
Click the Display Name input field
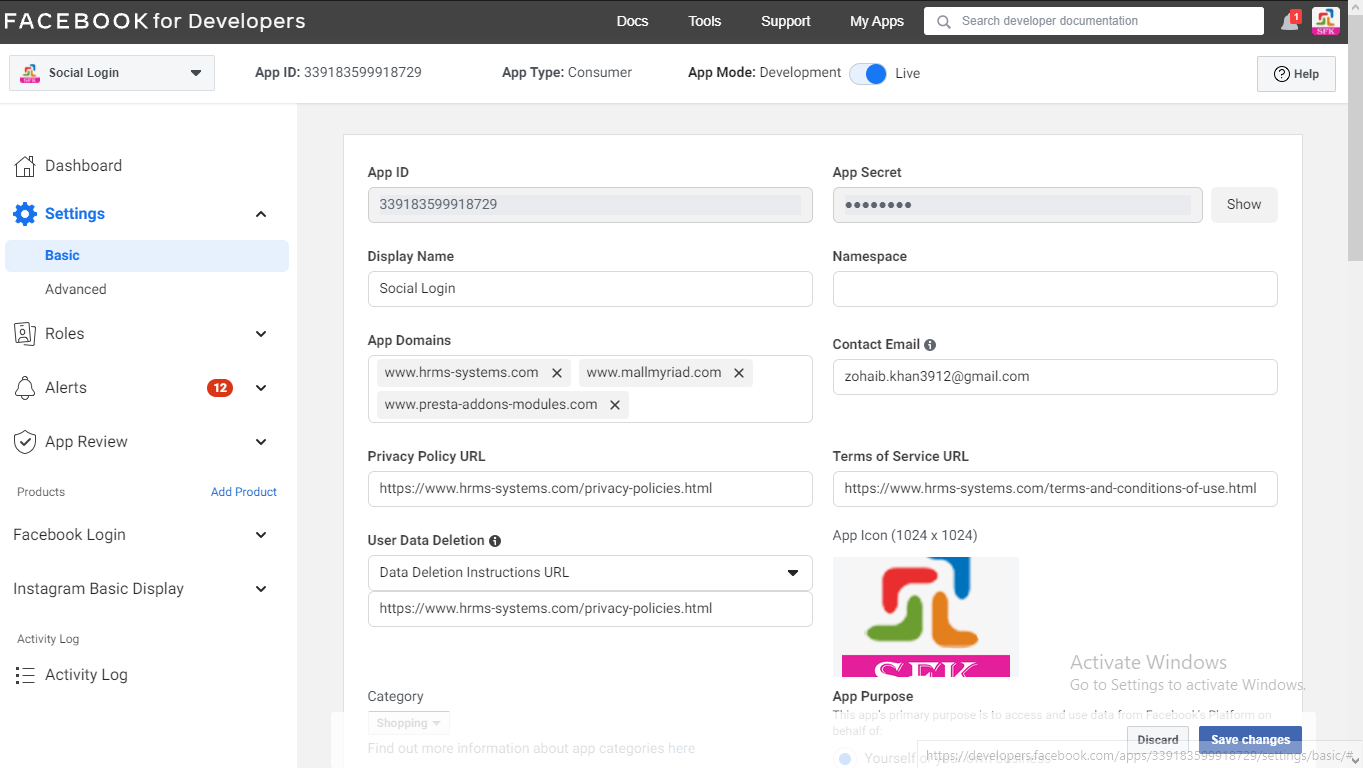[590, 289]
